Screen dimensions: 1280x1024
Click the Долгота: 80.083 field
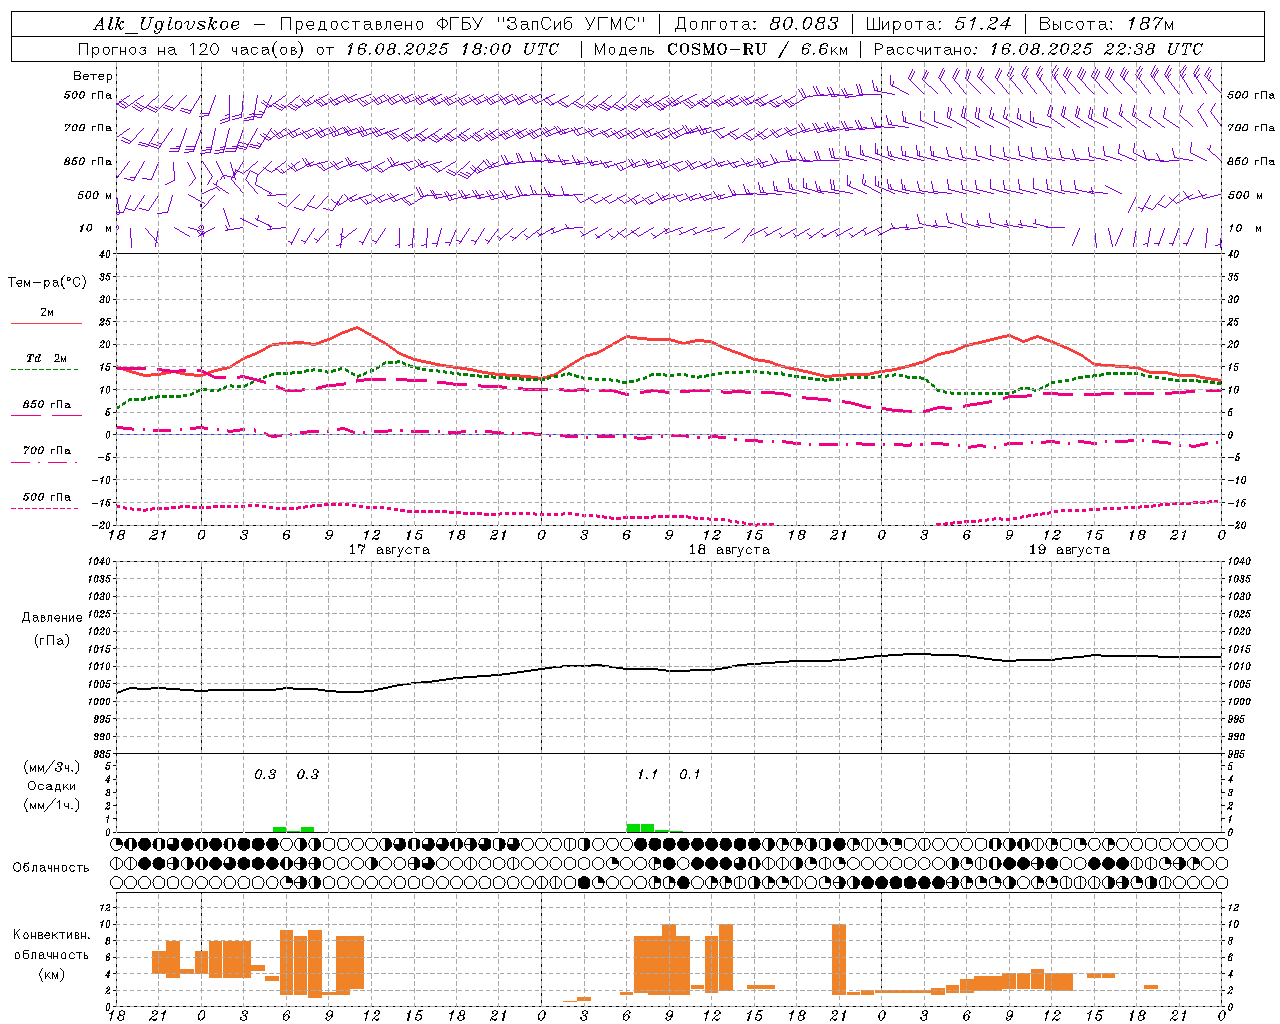coord(757,24)
